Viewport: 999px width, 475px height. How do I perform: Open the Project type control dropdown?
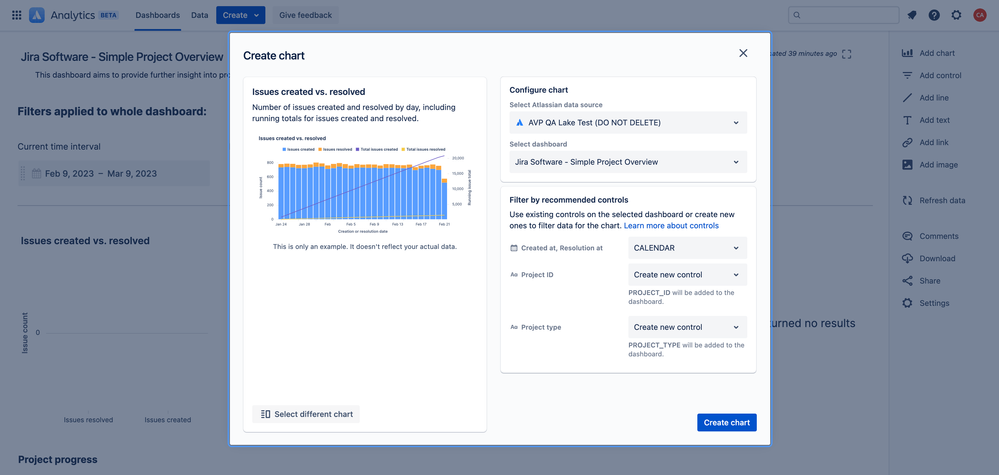coord(687,327)
